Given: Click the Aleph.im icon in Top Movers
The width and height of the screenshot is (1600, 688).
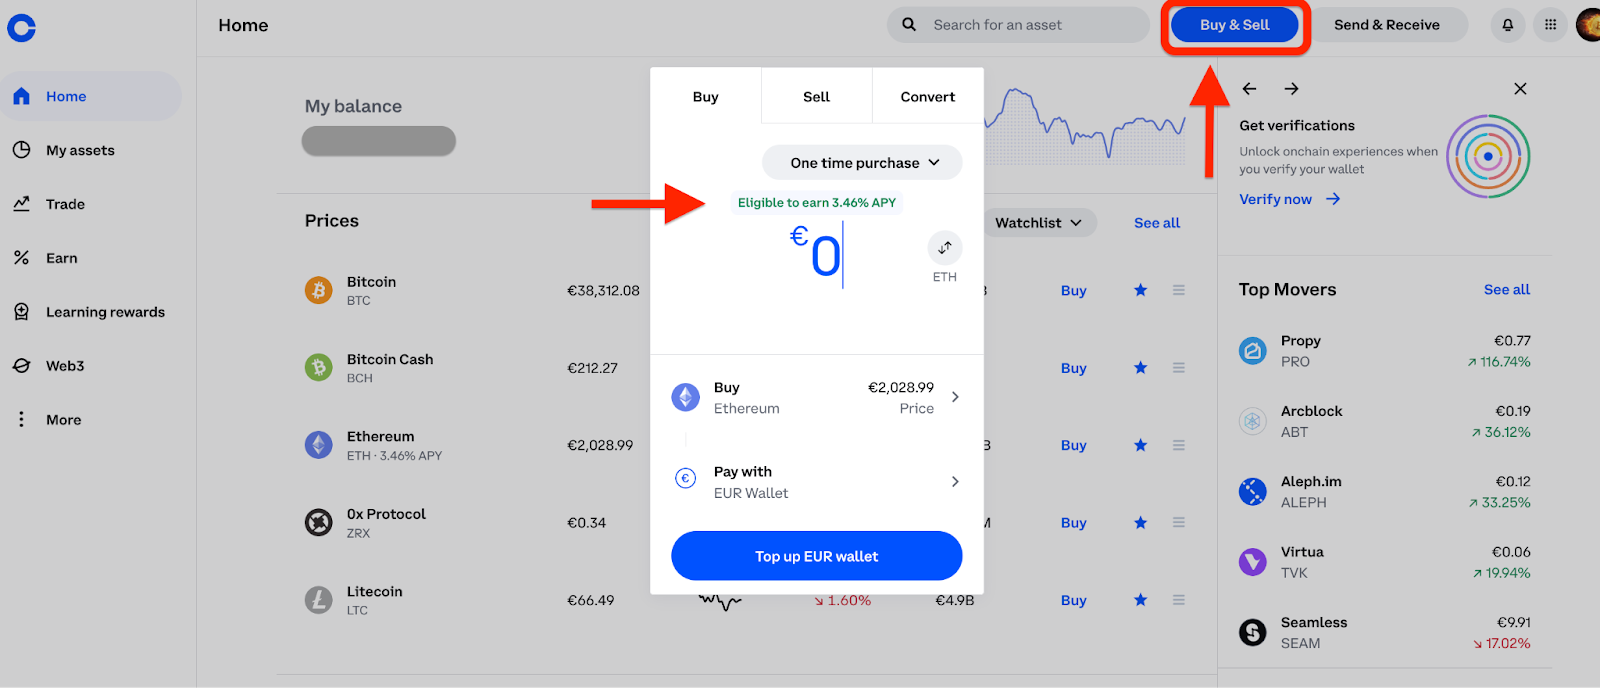Looking at the screenshot, I should click(x=1252, y=492).
